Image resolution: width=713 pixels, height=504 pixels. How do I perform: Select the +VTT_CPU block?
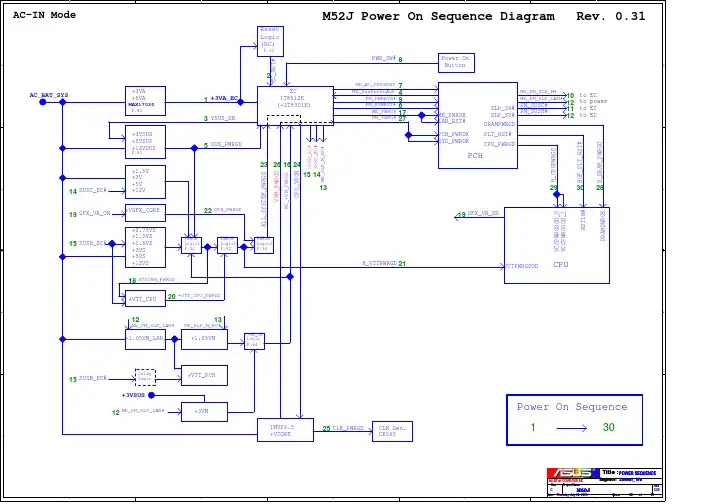145,298
